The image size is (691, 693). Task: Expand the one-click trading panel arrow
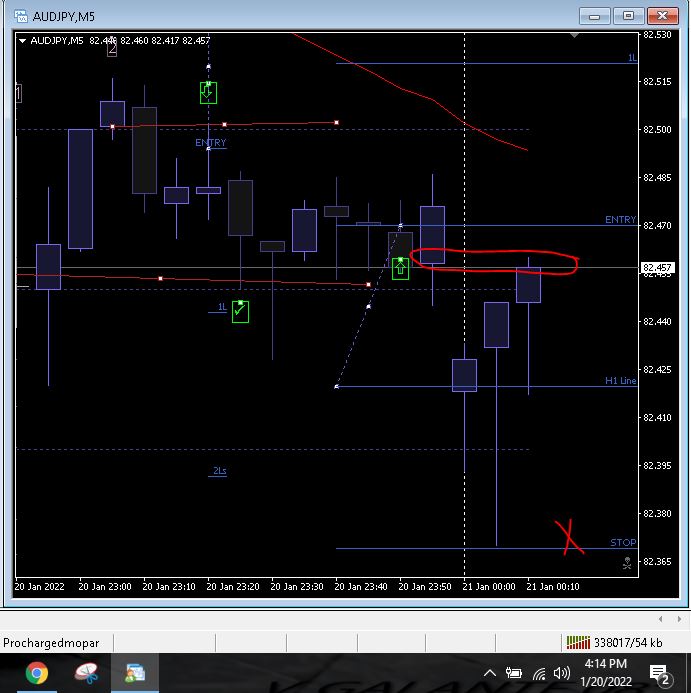click(x=22, y=41)
